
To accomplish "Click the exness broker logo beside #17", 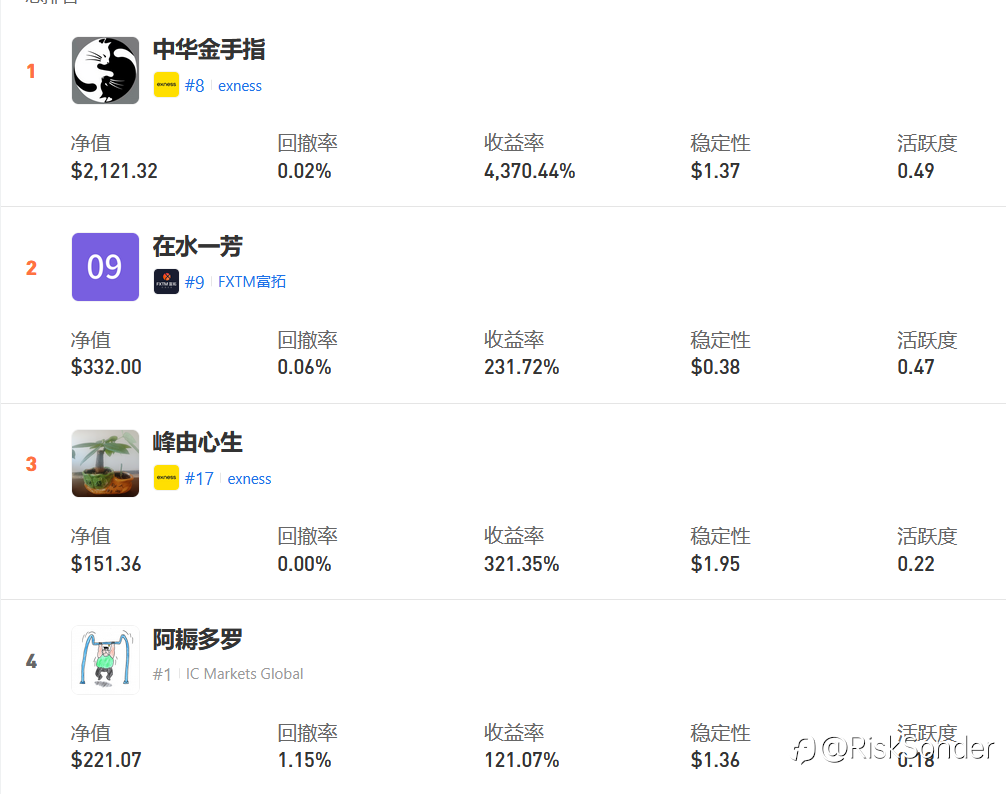I will pyautogui.click(x=166, y=478).
